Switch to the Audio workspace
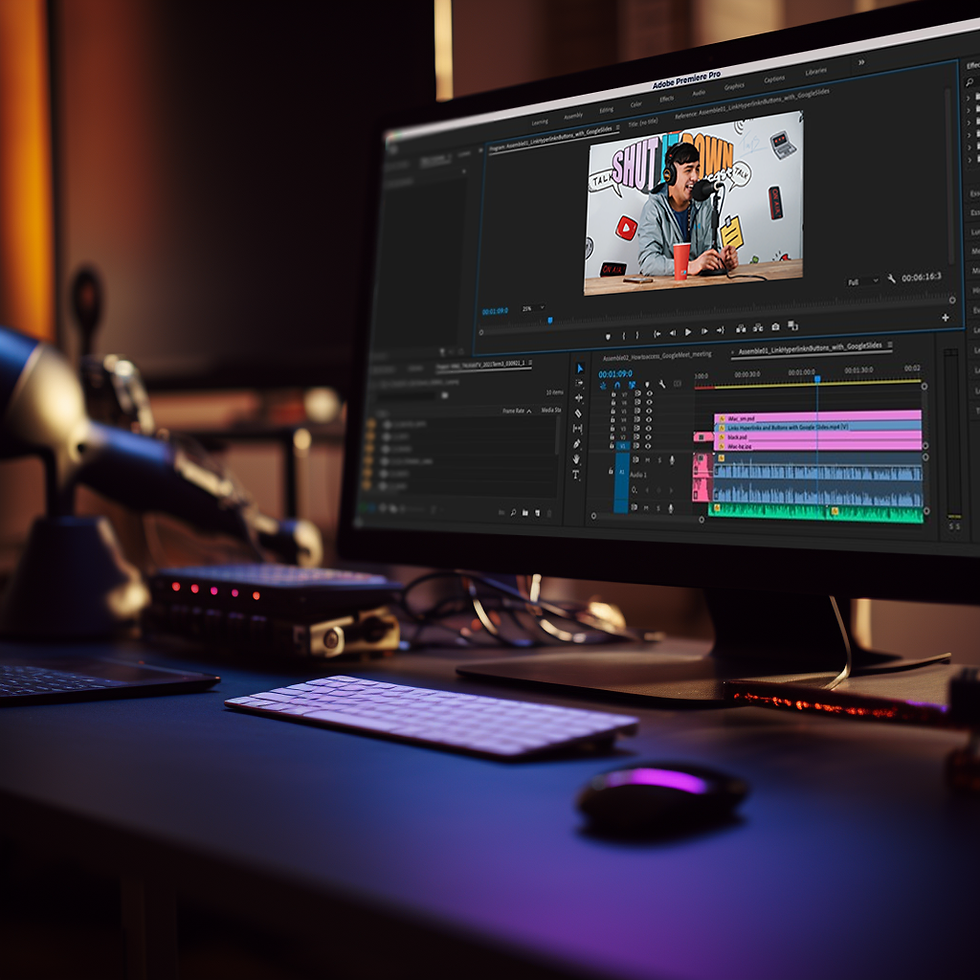The image size is (980, 980). [699, 92]
